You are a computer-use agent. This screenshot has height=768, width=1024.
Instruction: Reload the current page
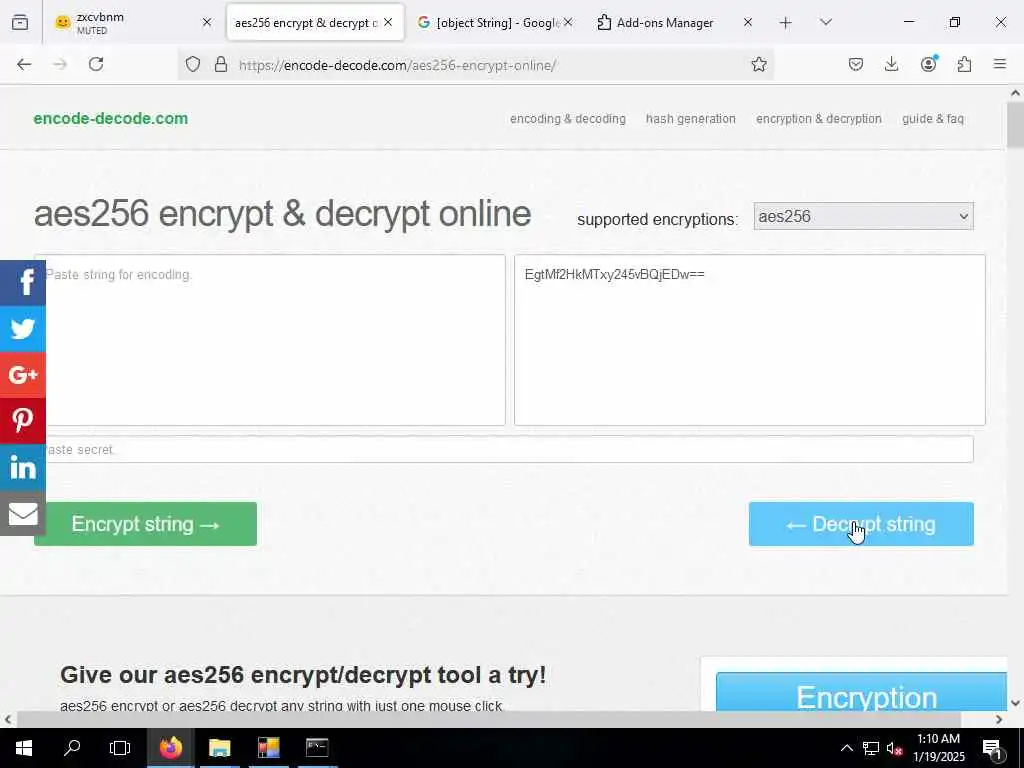click(x=96, y=64)
